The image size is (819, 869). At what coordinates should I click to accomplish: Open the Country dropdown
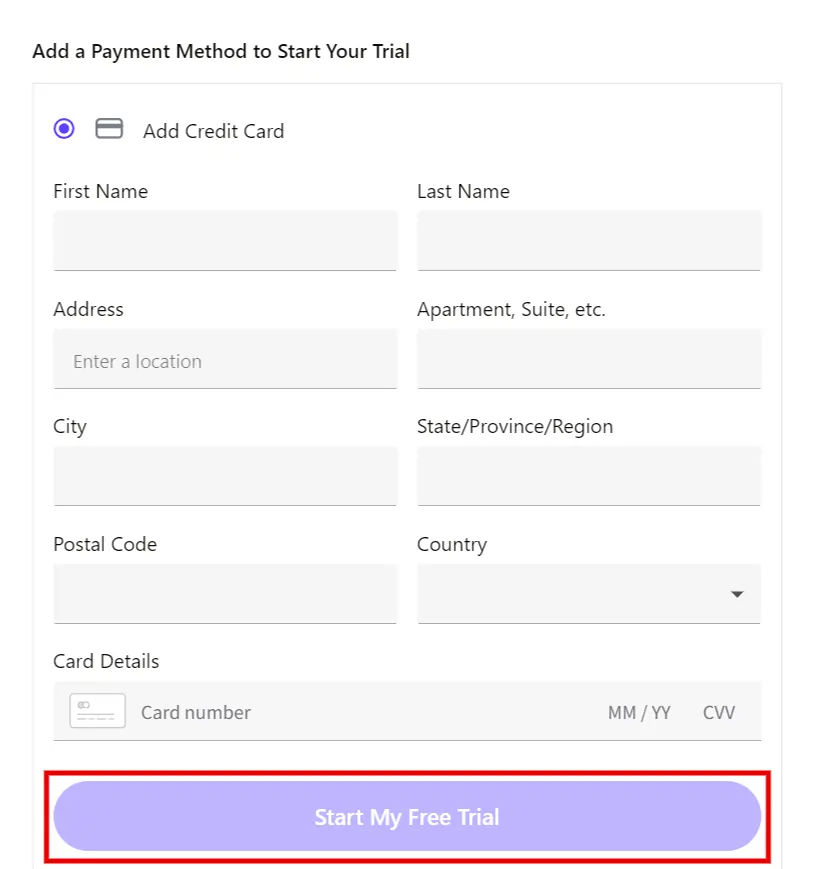click(x=588, y=593)
